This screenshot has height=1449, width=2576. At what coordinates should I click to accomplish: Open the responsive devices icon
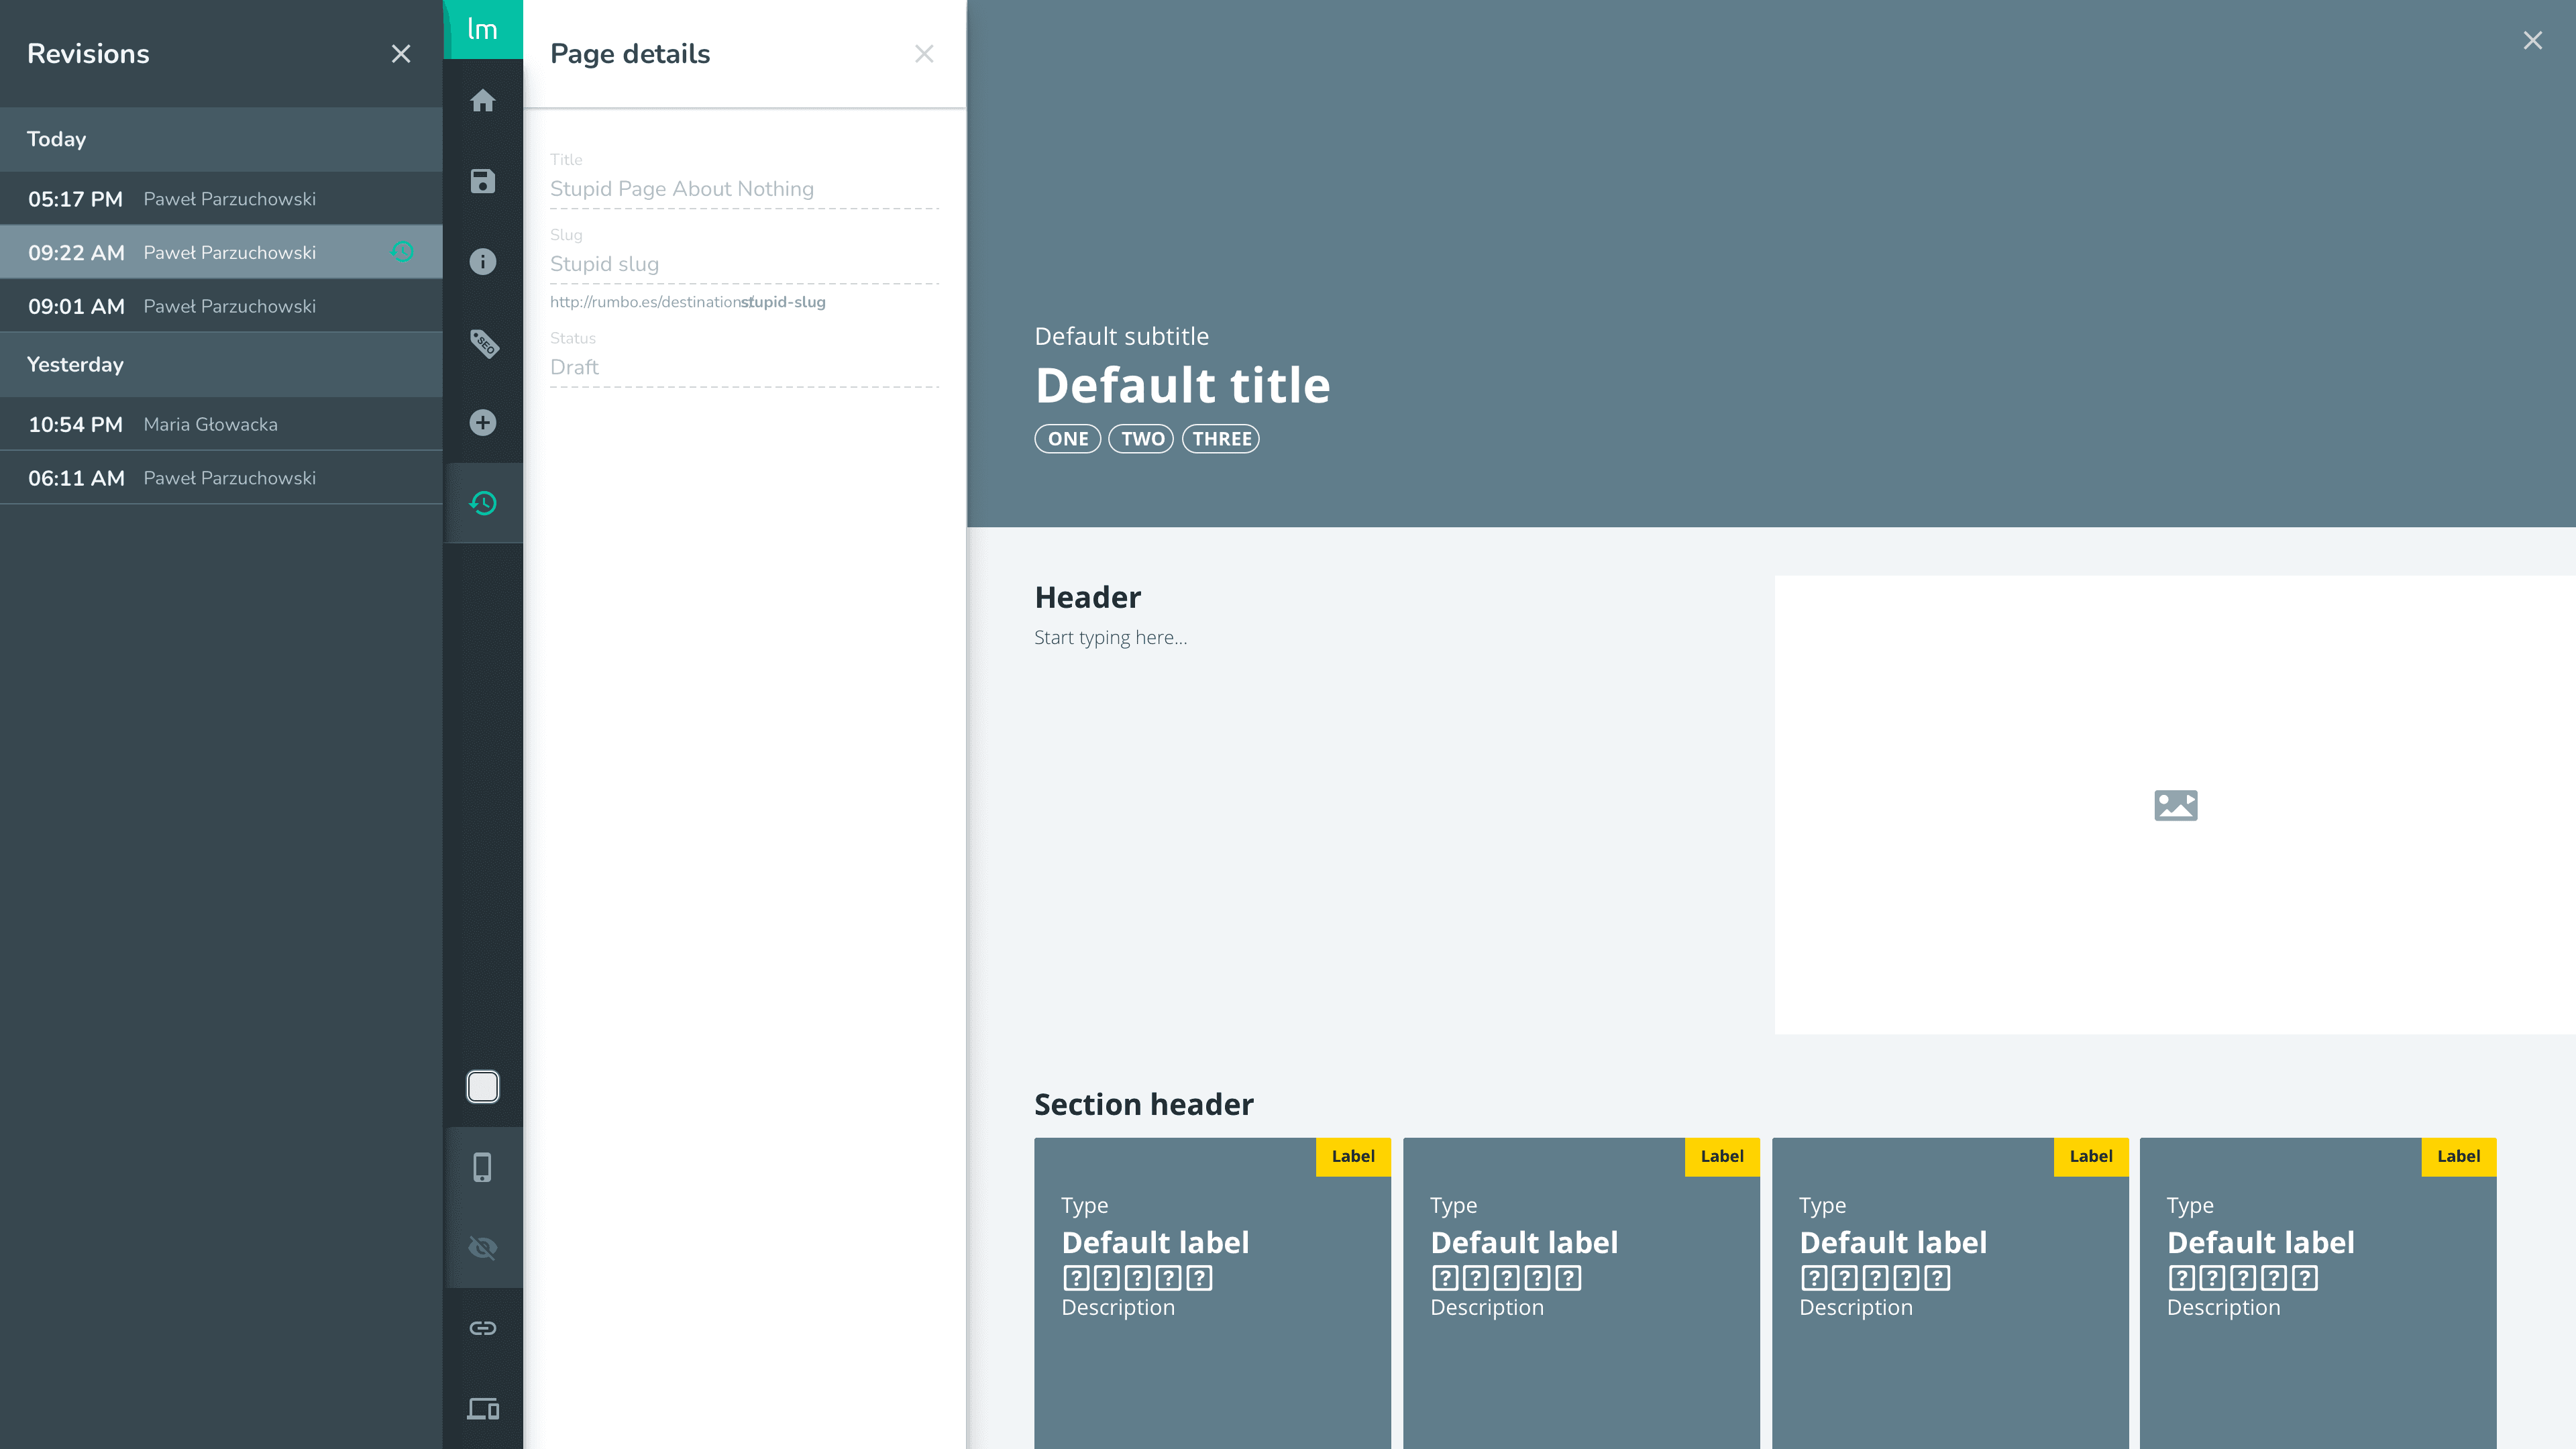click(482, 1408)
